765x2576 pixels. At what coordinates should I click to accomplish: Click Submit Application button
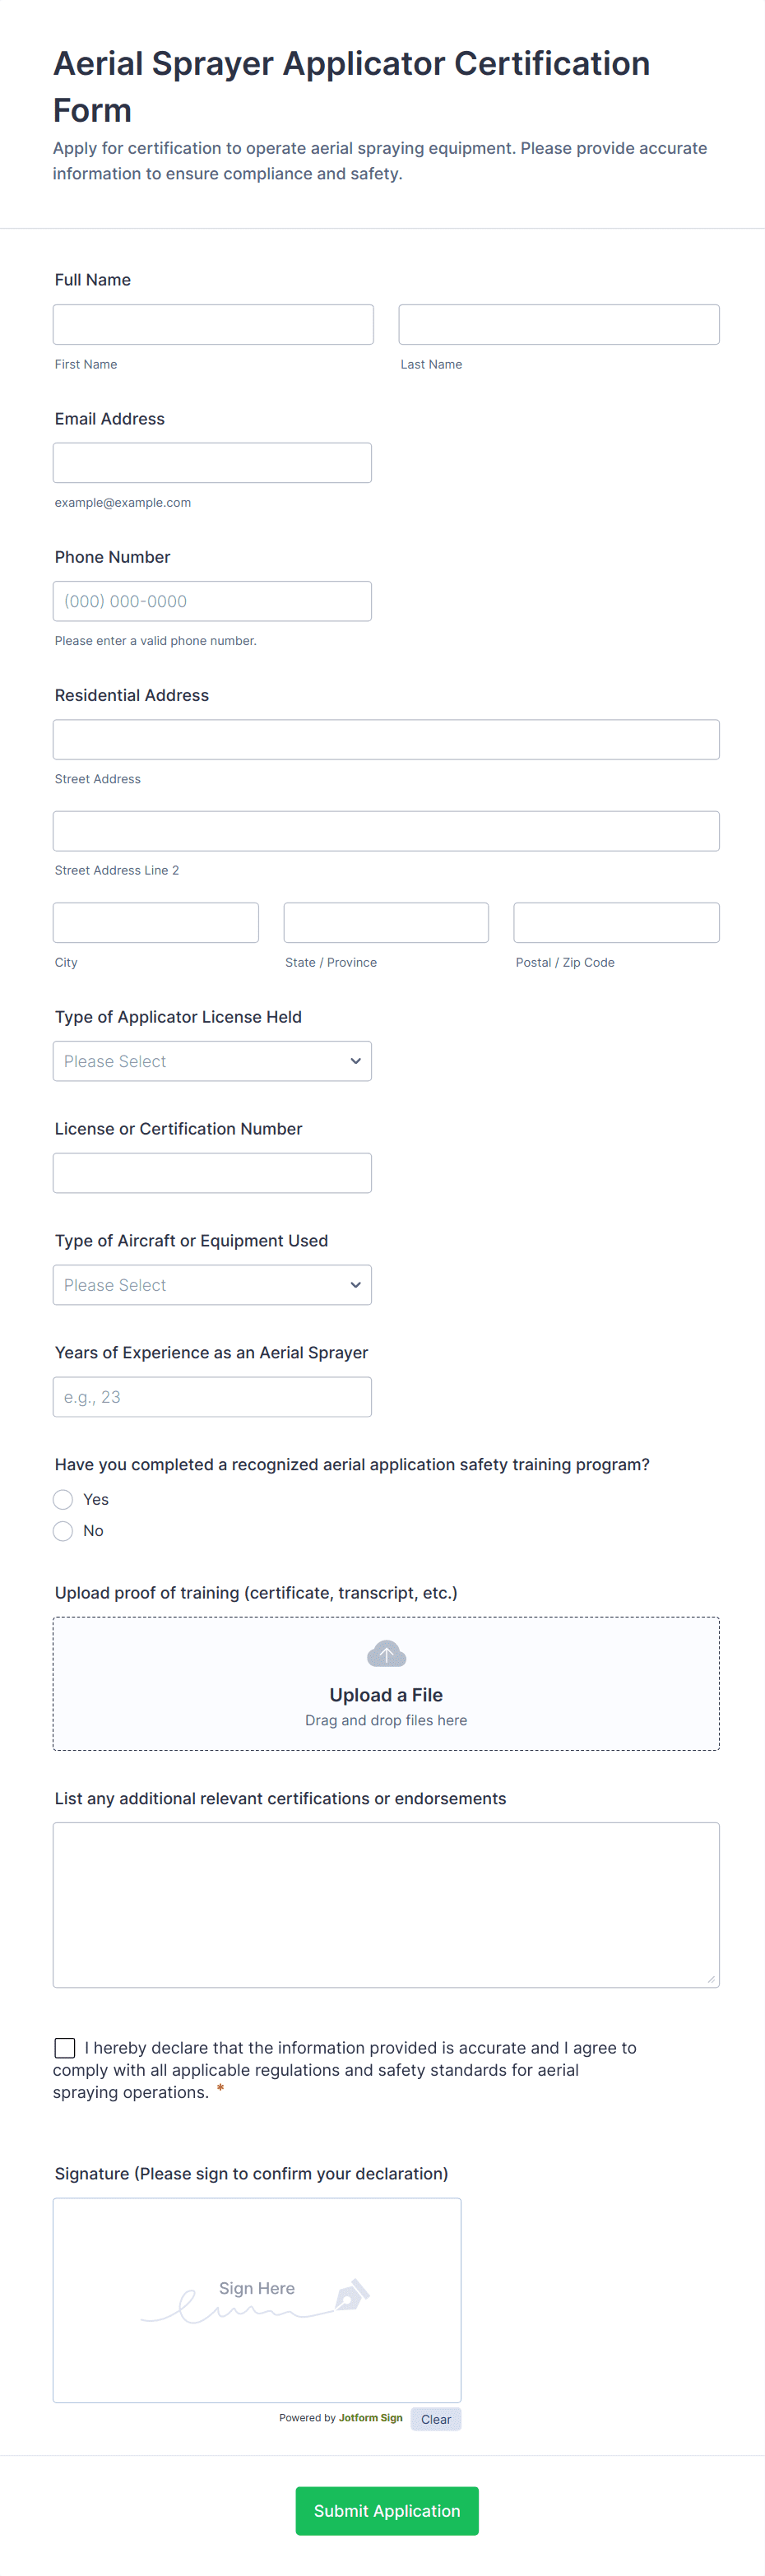386,2510
